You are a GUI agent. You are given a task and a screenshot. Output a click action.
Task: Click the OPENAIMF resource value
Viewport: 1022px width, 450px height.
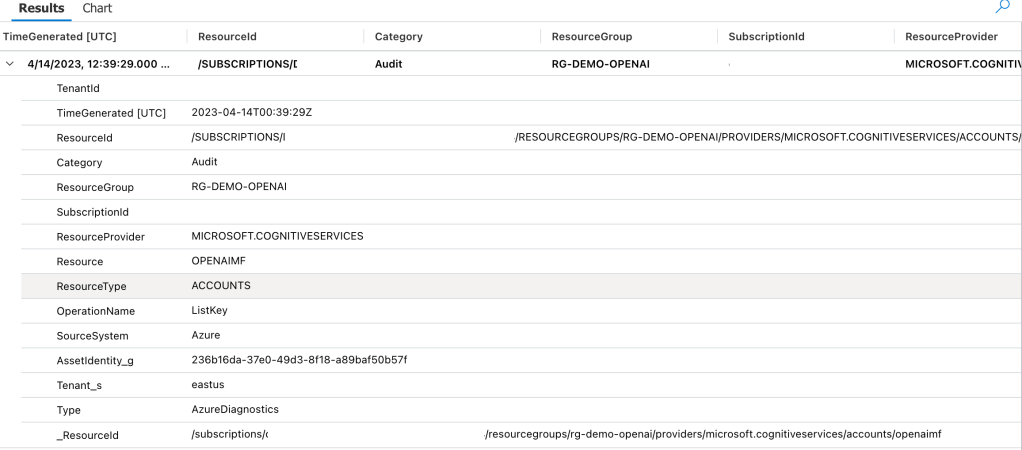pos(218,261)
